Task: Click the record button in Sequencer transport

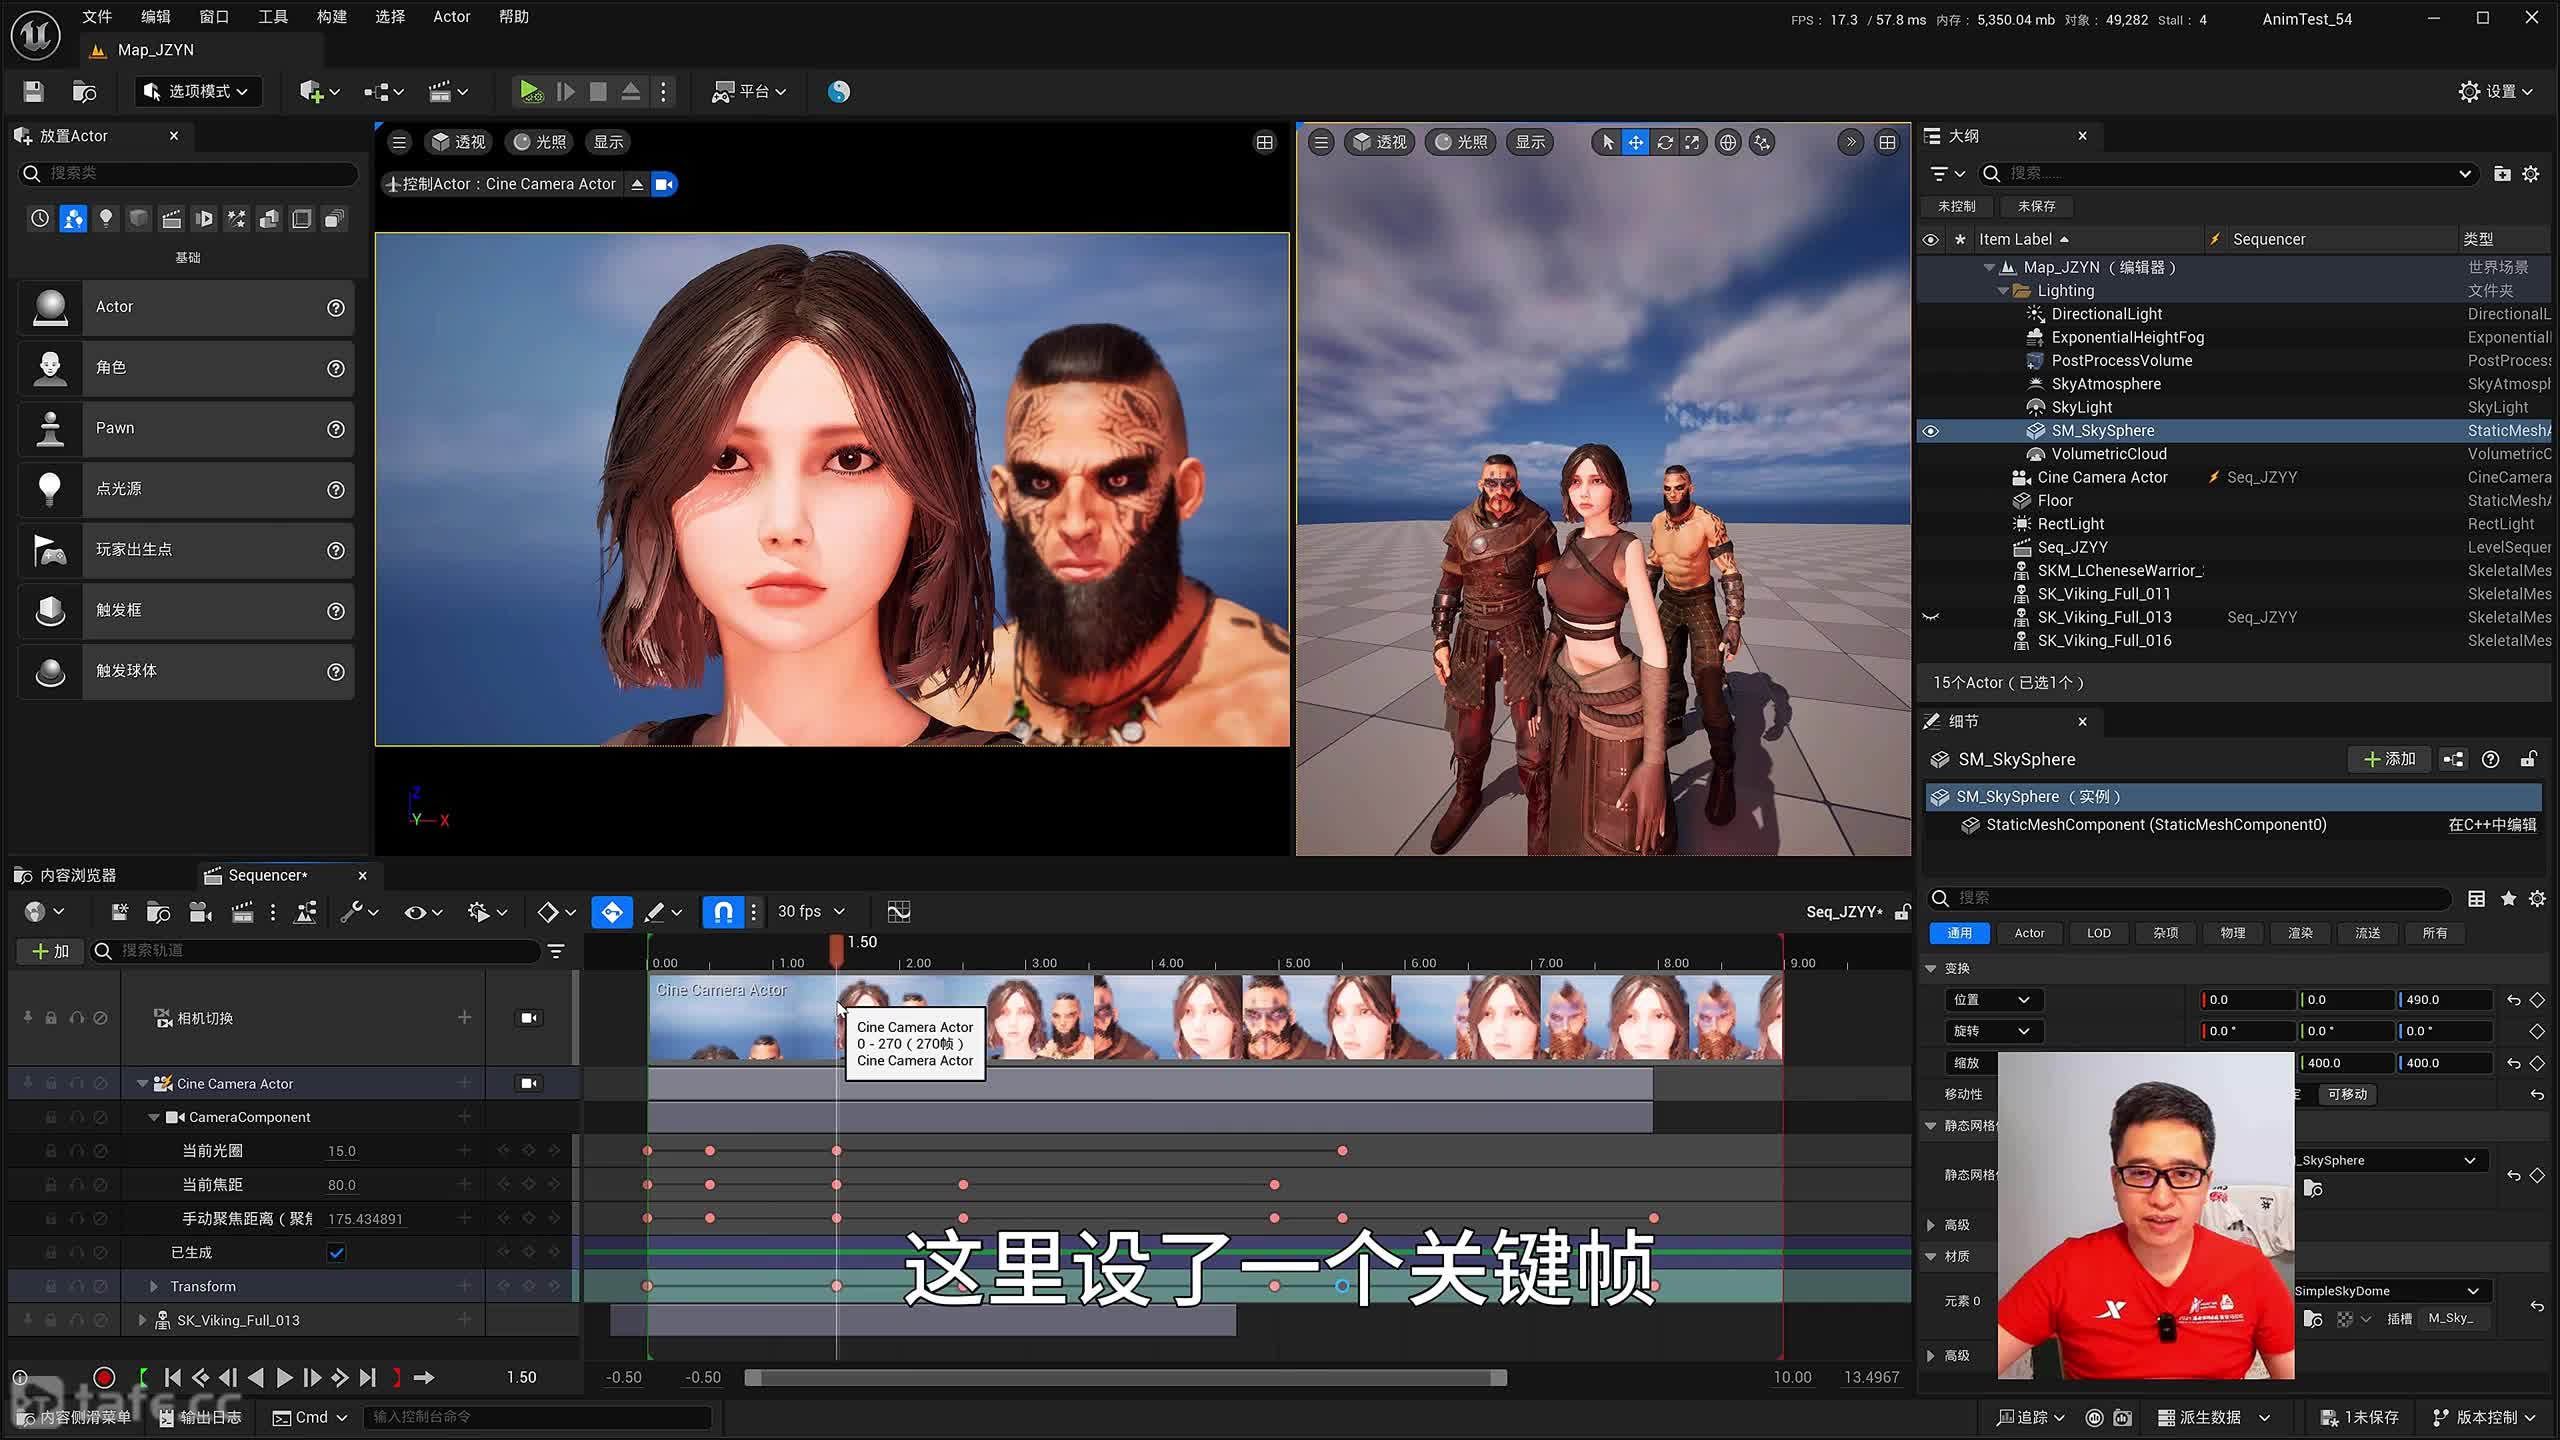Action: tap(104, 1378)
